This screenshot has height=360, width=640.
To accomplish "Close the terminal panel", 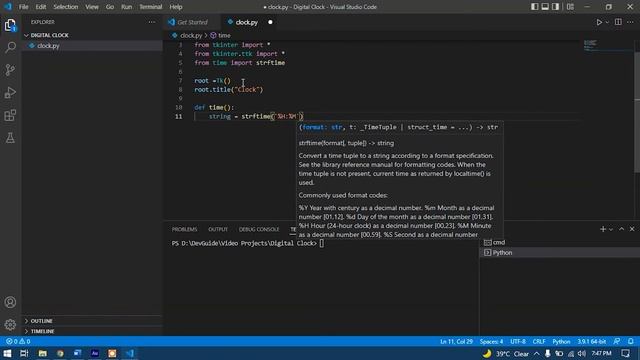I will click(632, 229).
